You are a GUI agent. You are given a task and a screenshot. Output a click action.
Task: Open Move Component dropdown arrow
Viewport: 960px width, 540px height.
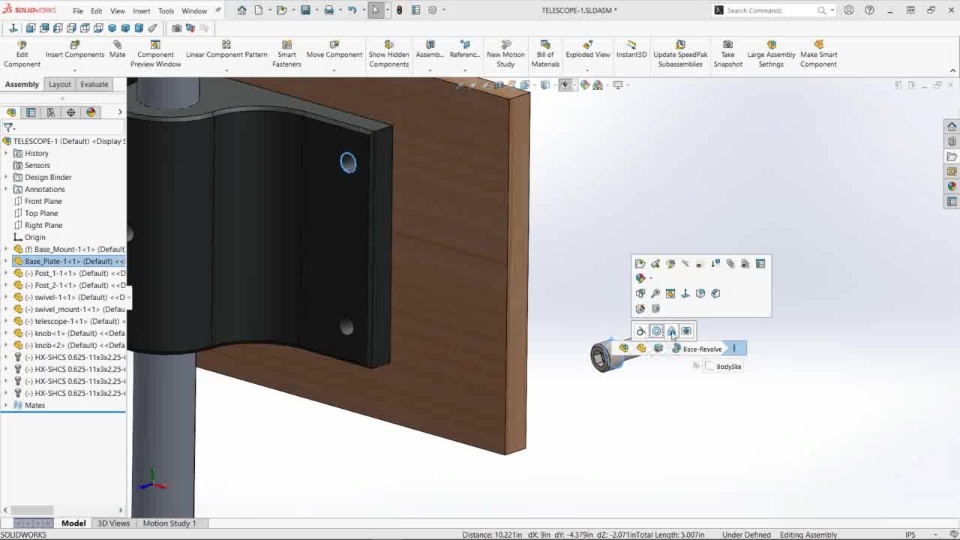tap(334, 70)
